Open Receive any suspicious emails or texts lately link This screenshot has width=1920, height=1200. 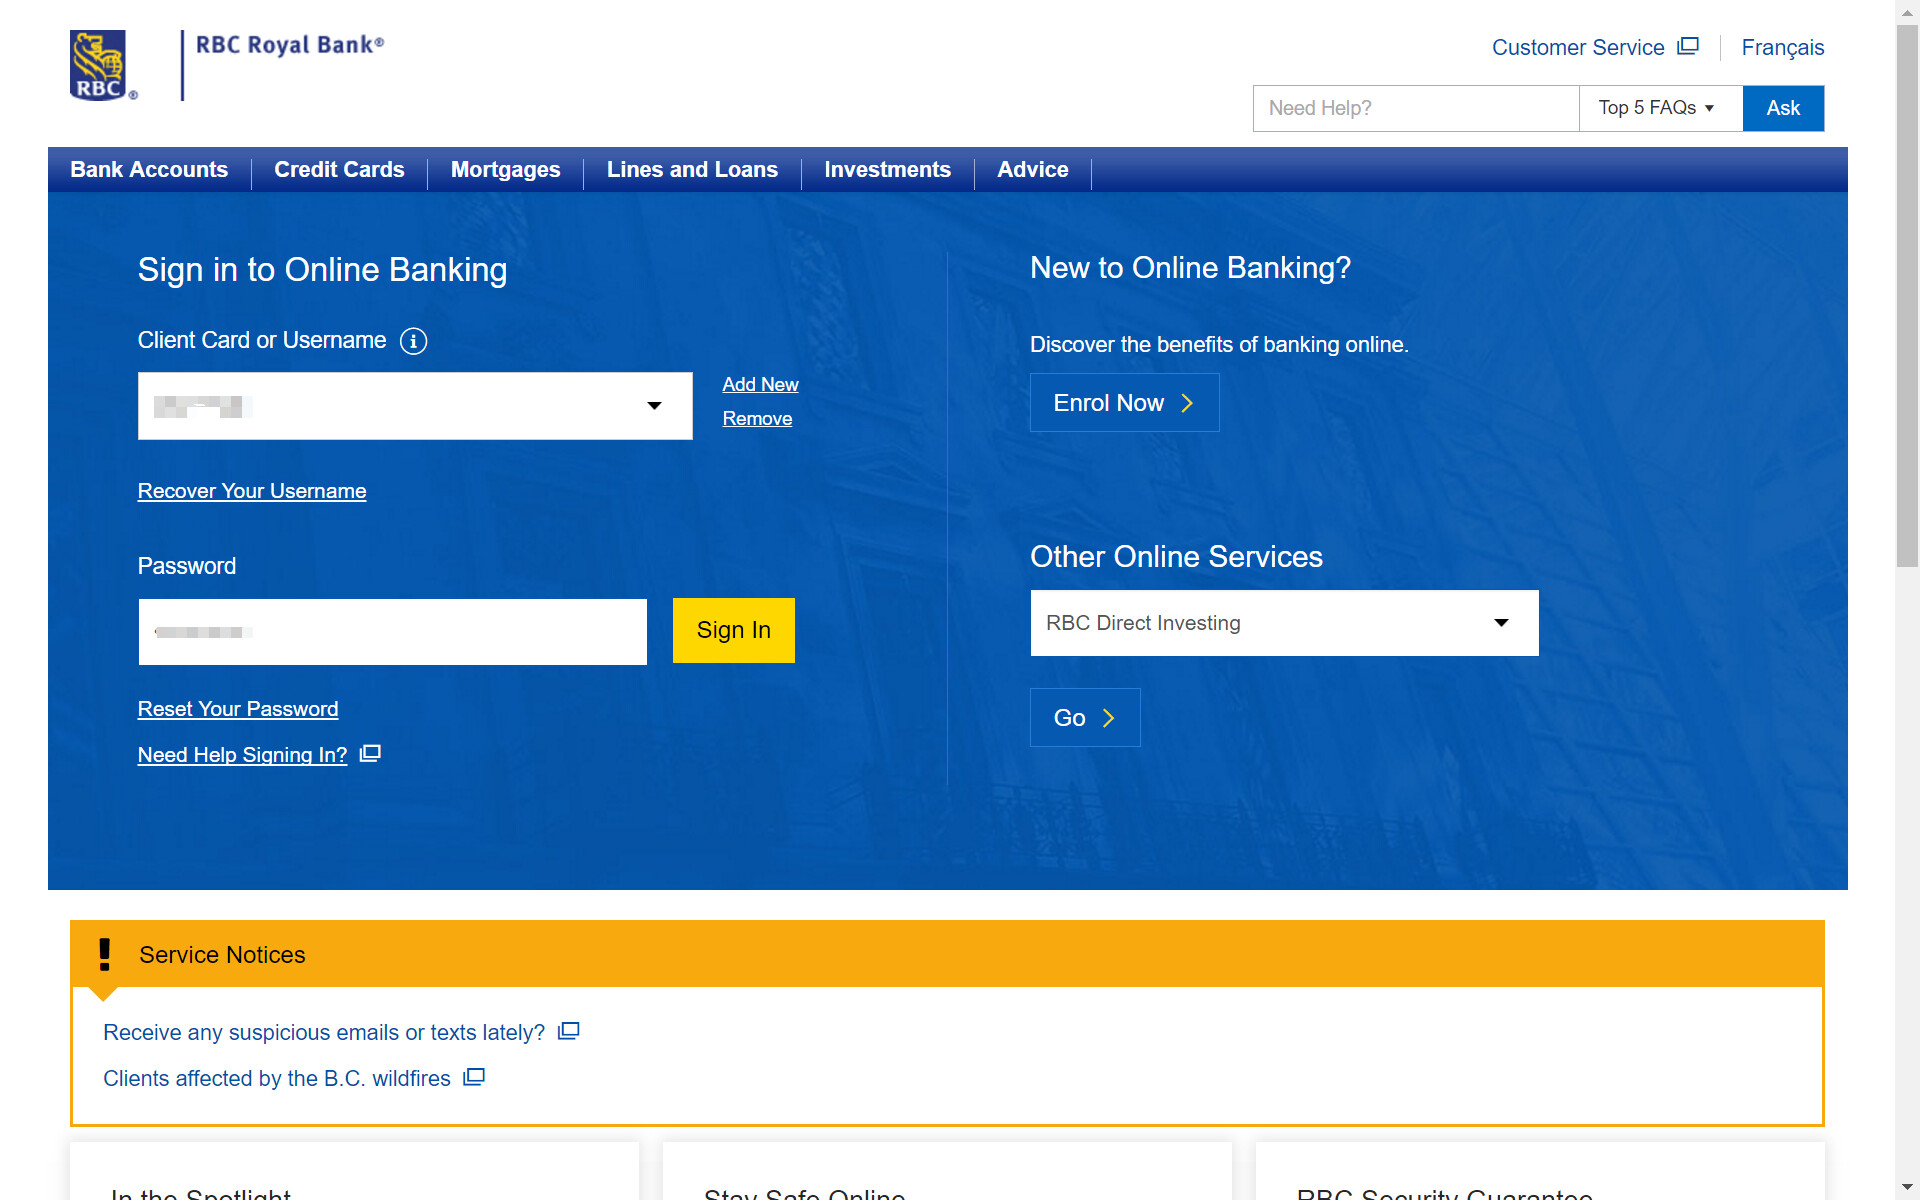pyautogui.click(x=324, y=1032)
